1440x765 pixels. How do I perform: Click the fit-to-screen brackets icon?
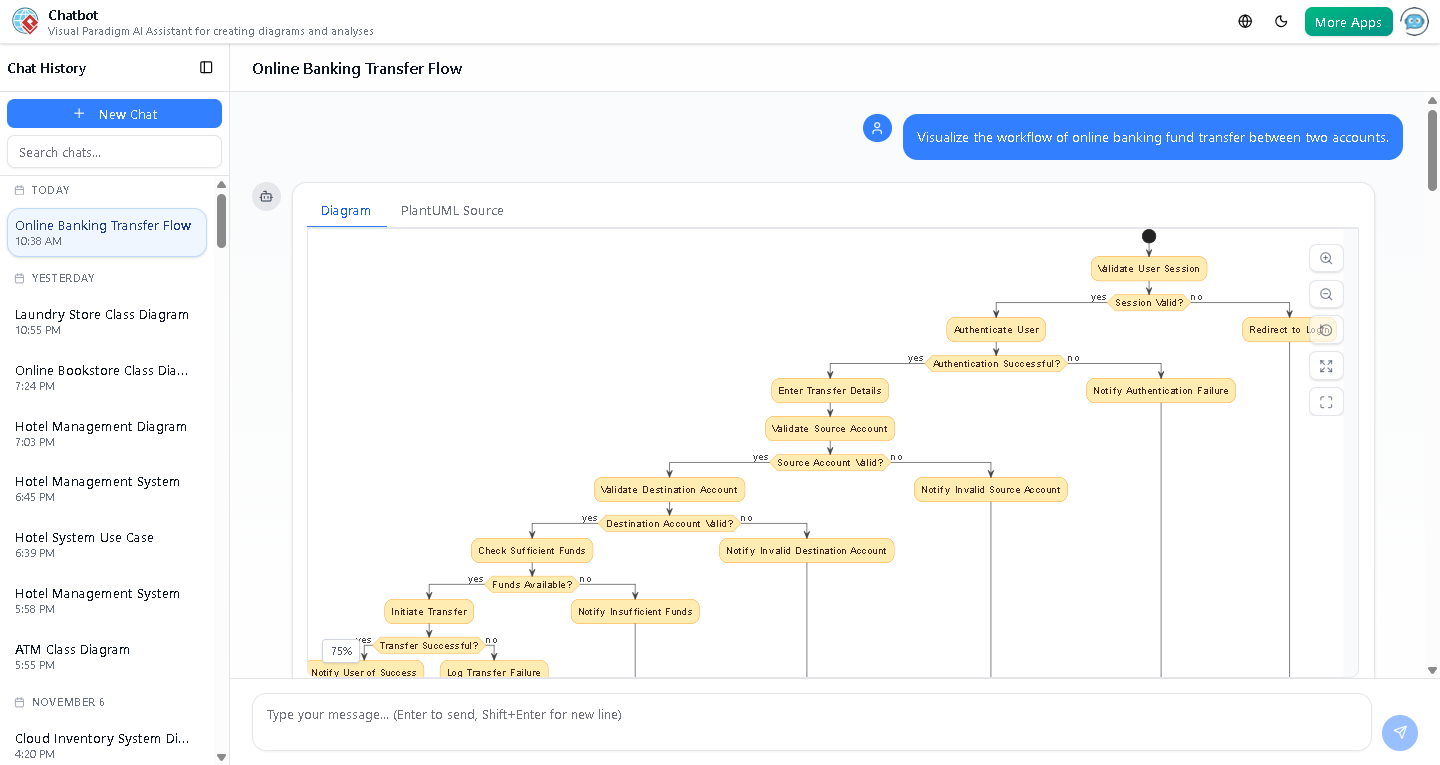tap(1326, 401)
